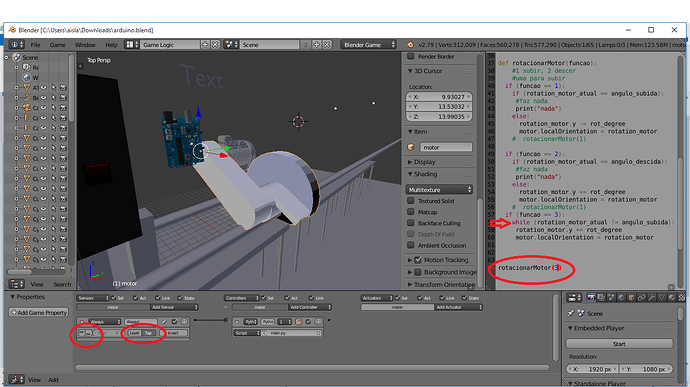Add a new screen layout with plus icon
Screen dimensions: 690x387
pos(205,44)
